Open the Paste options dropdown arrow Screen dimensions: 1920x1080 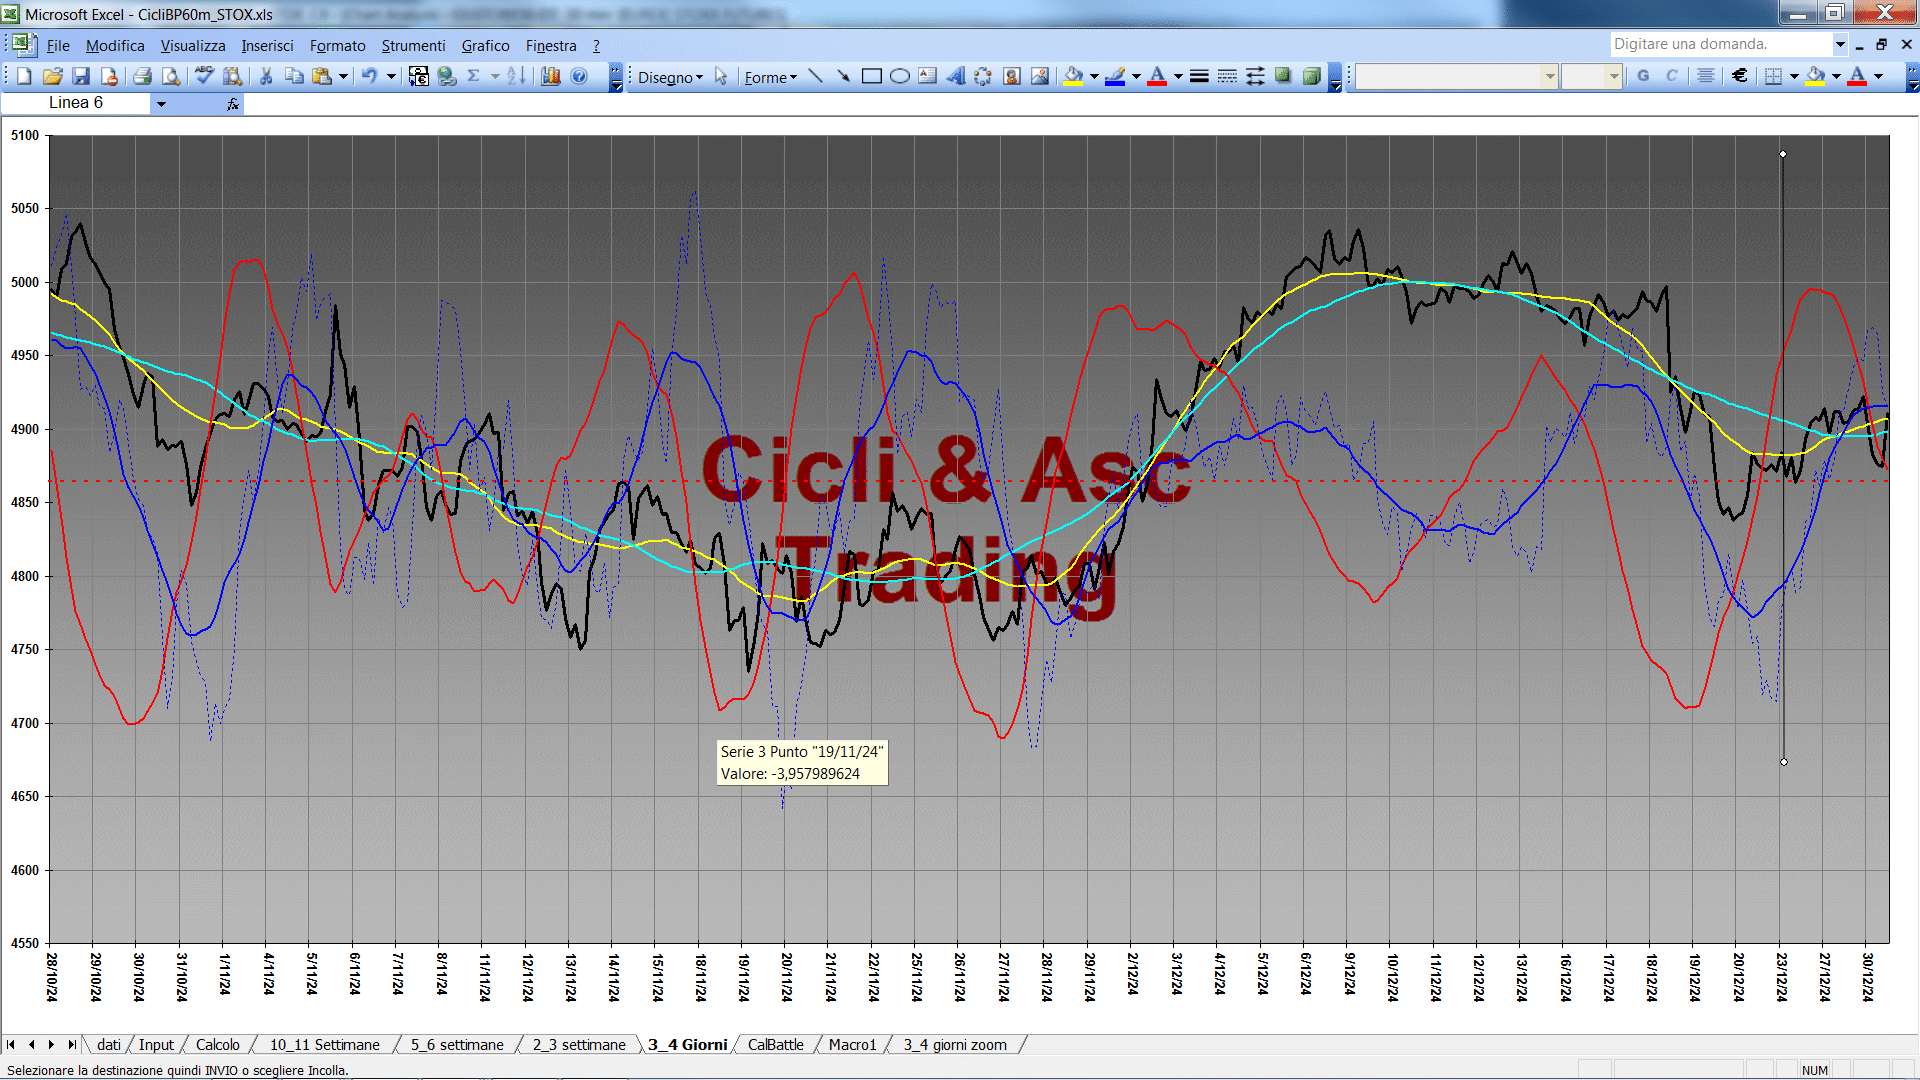pyautogui.click(x=343, y=76)
